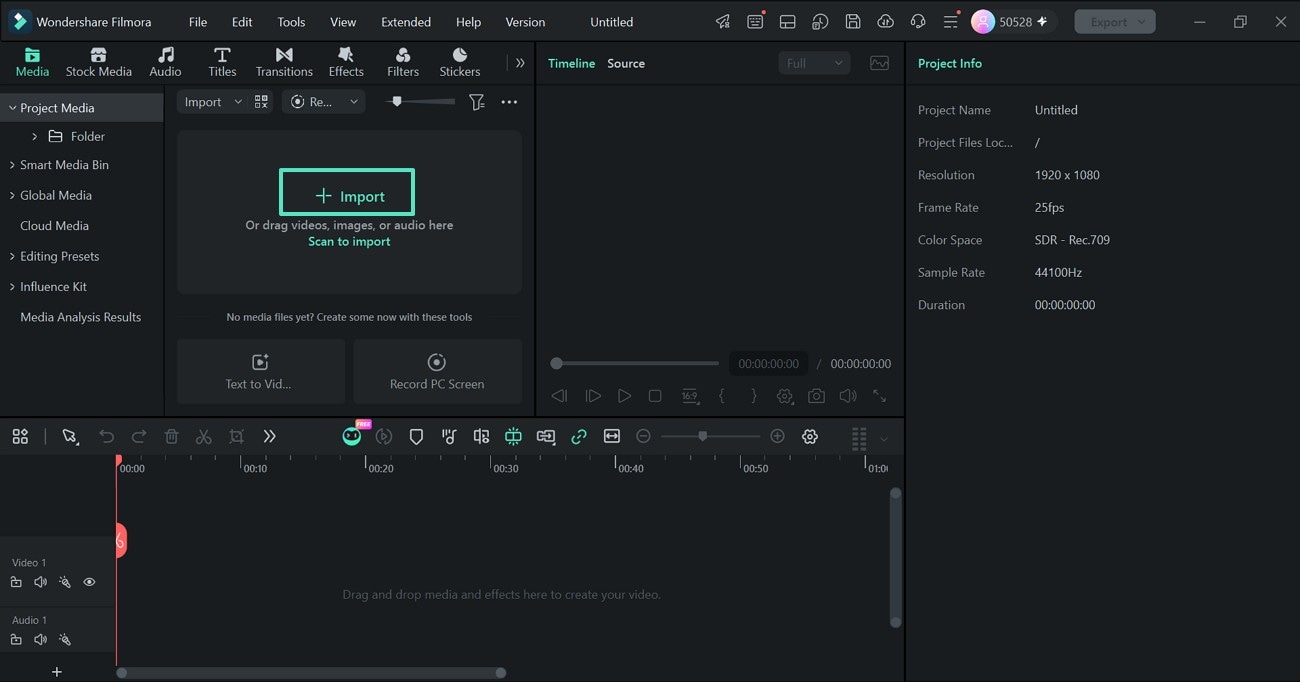Switch to the Audio tab
1300x682 pixels.
(x=165, y=62)
